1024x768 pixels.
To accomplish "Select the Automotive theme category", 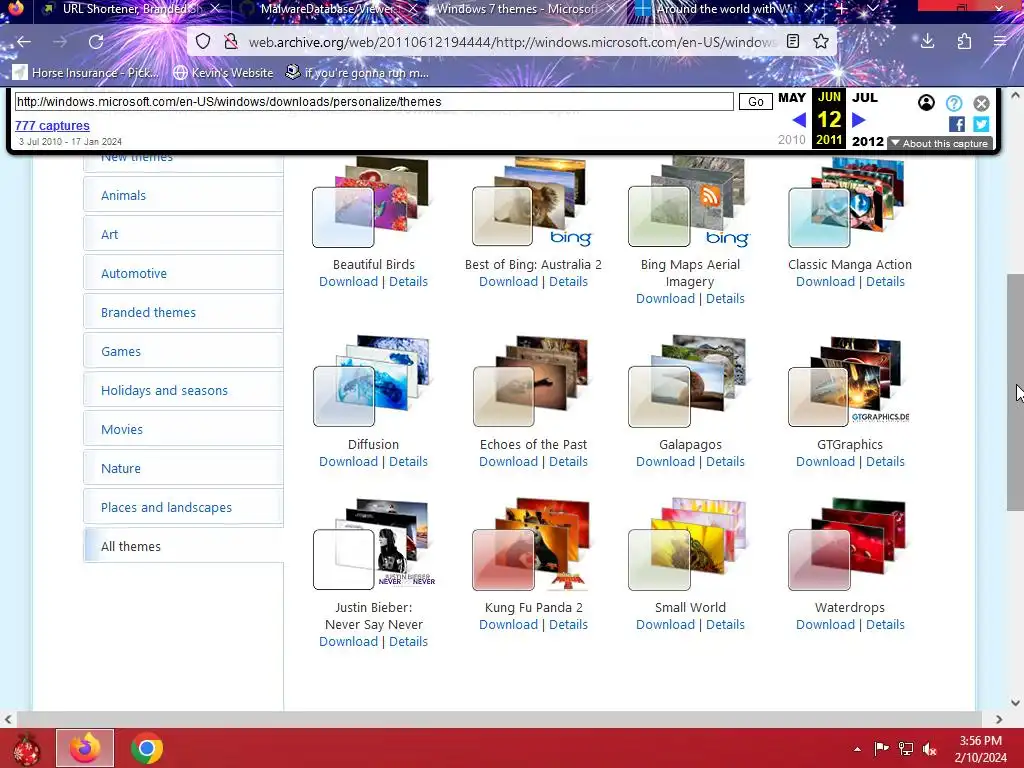I will 184,274.
